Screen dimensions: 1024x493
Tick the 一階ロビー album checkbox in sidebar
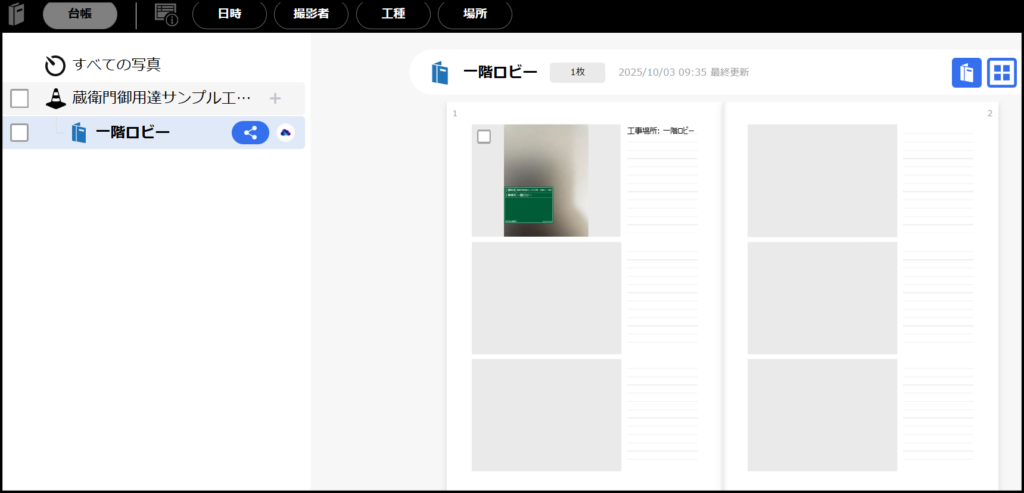tap(19, 133)
